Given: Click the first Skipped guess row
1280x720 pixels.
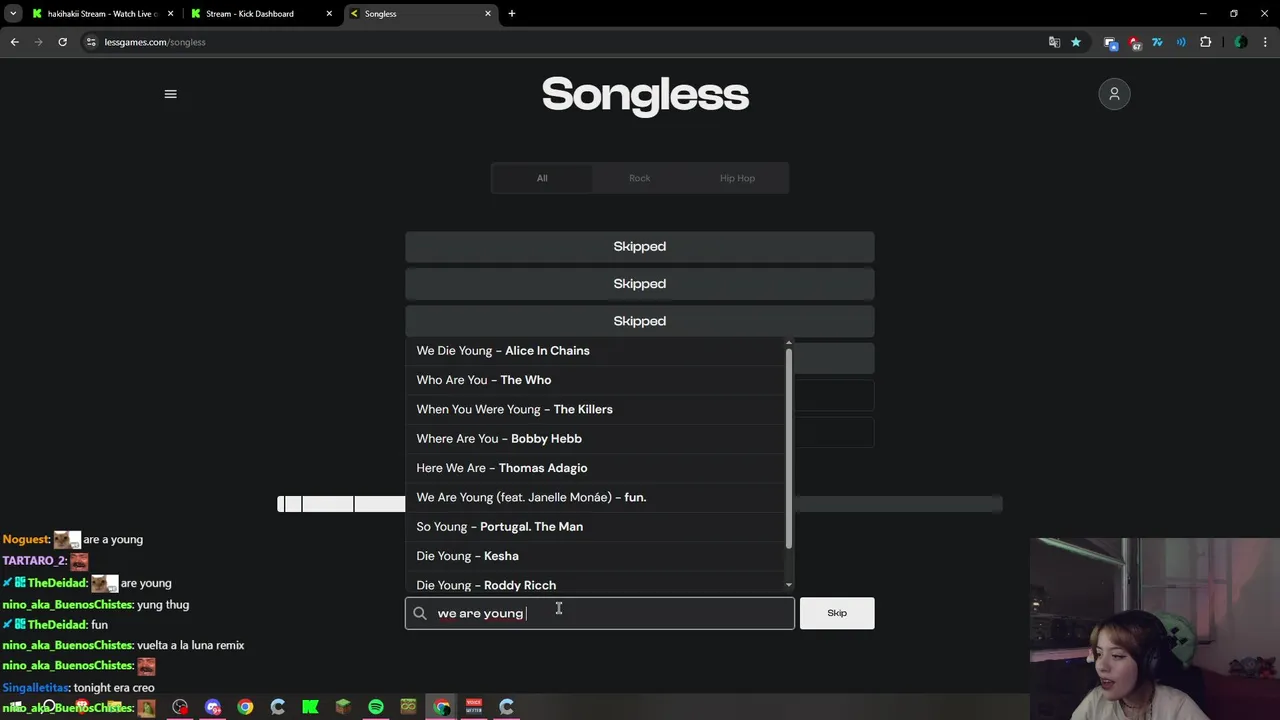Looking at the screenshot, I should (x=640, y=246).
